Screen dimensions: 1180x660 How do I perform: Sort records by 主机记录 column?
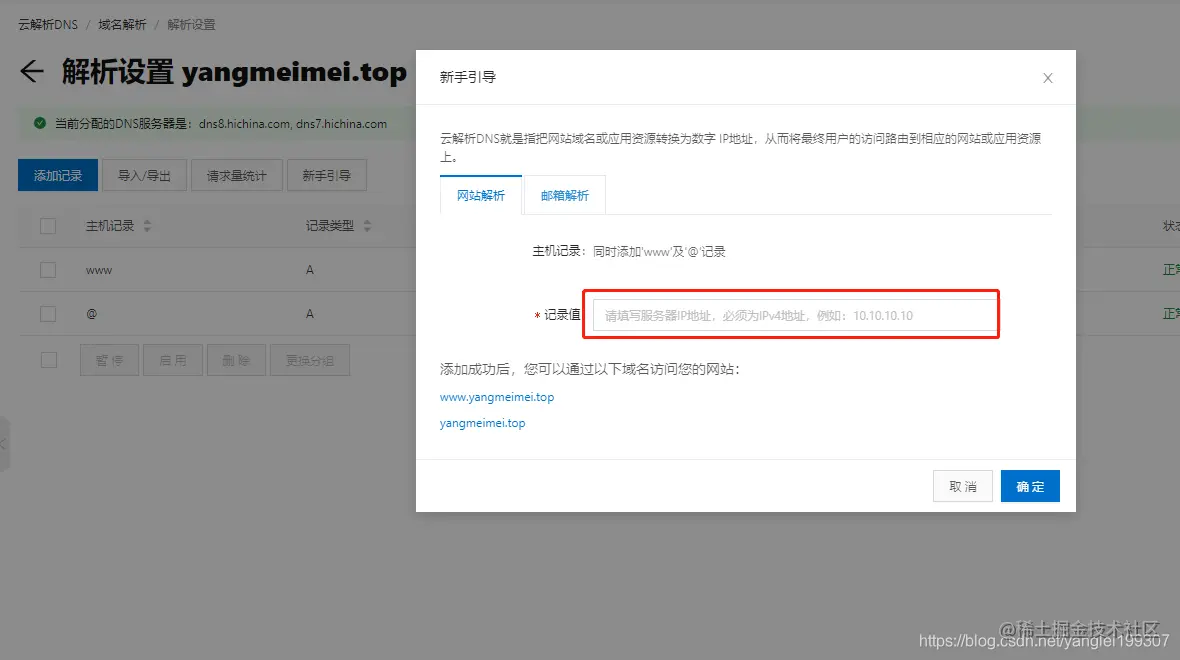click(x=146, y=225)
